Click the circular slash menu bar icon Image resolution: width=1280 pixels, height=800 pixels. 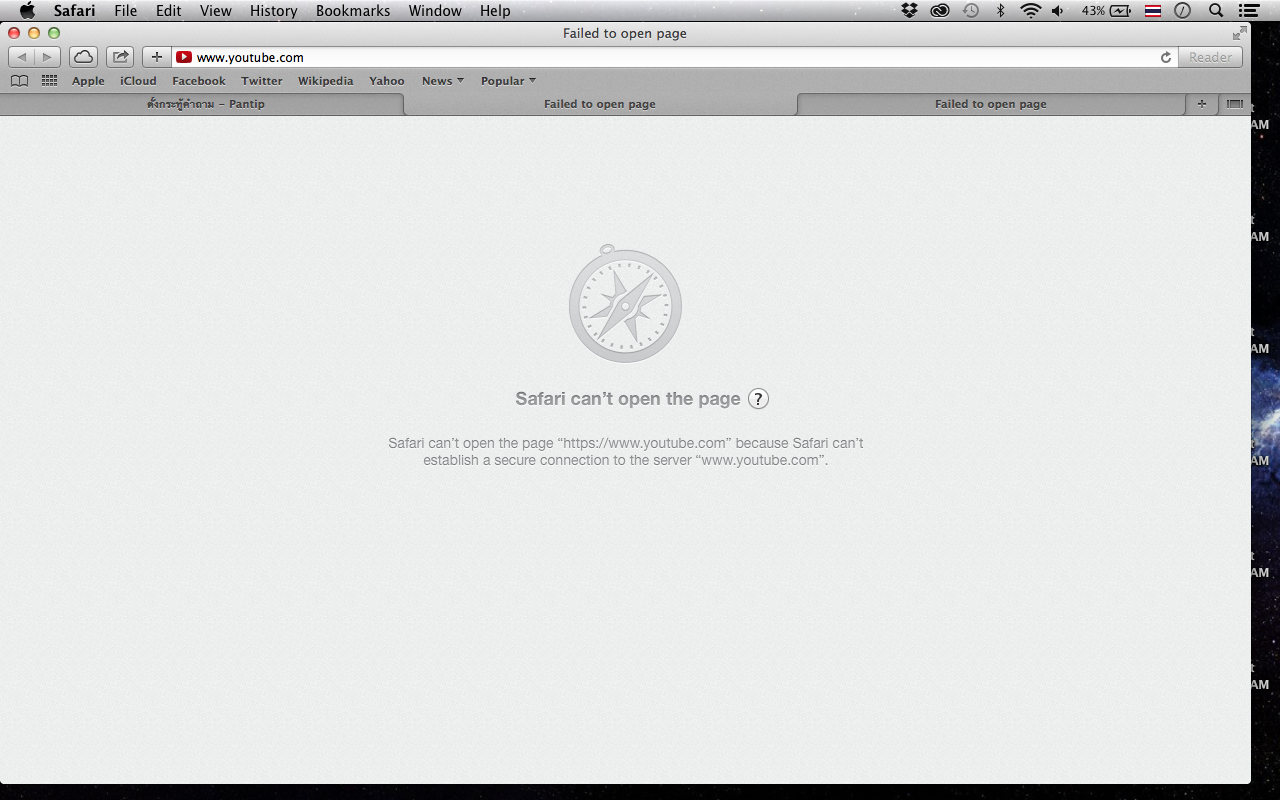pos(1183,11)
